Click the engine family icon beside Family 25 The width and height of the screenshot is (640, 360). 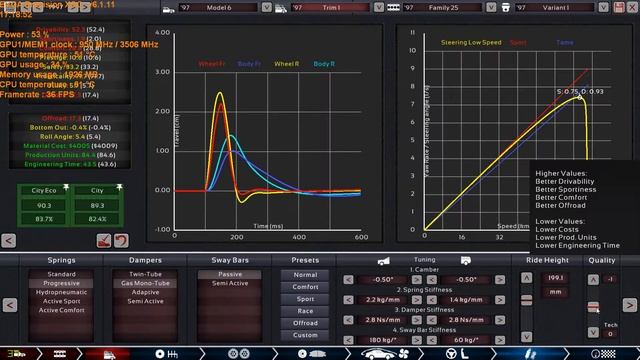coord(393,8)
